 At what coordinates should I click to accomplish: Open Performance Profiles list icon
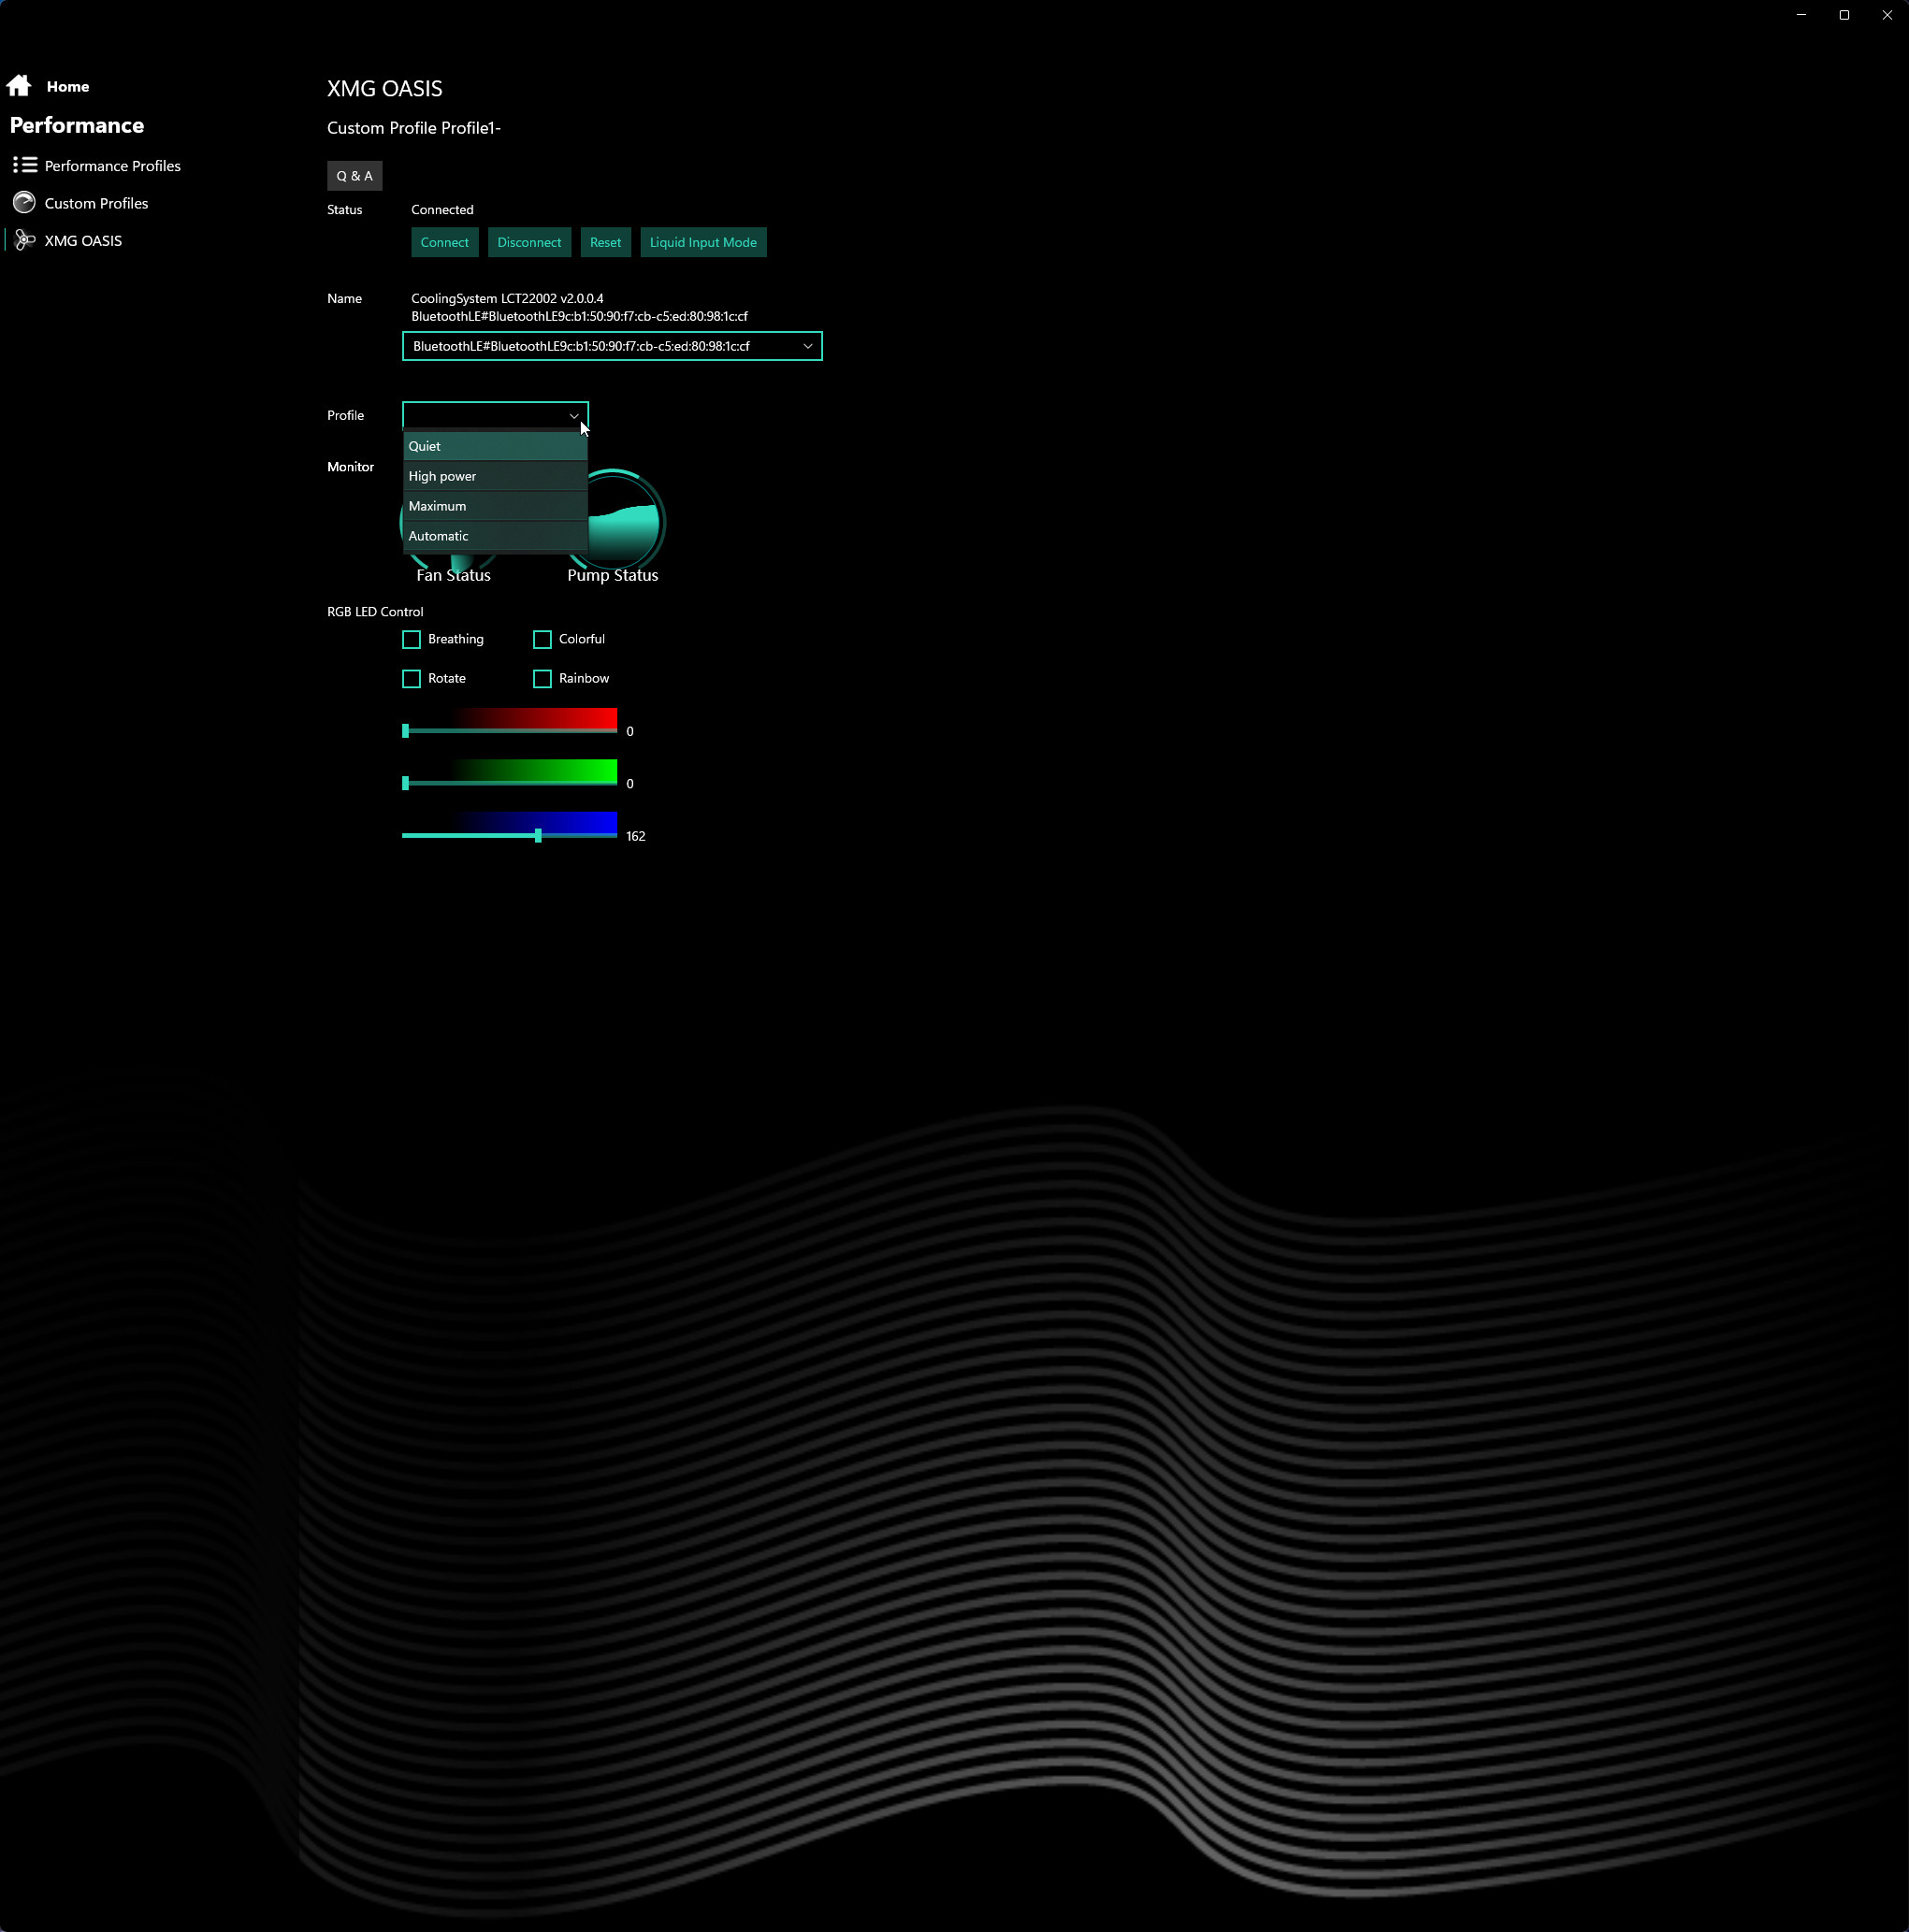[x=25, y=165]
